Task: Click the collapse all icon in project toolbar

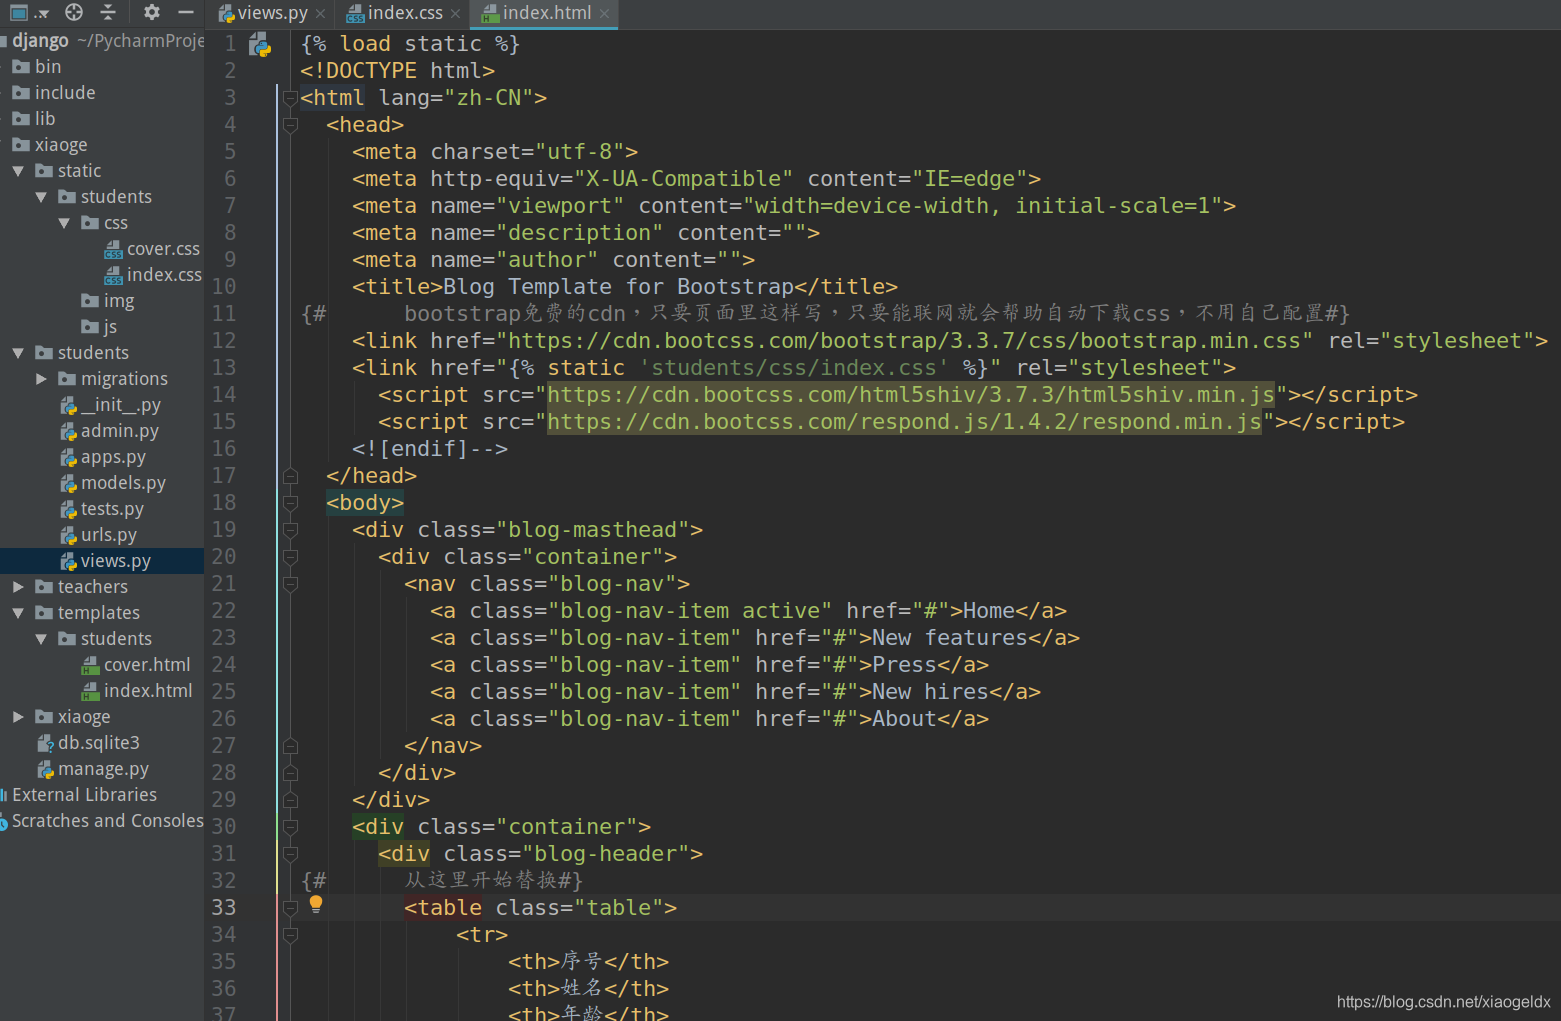Action: (108, 12)
